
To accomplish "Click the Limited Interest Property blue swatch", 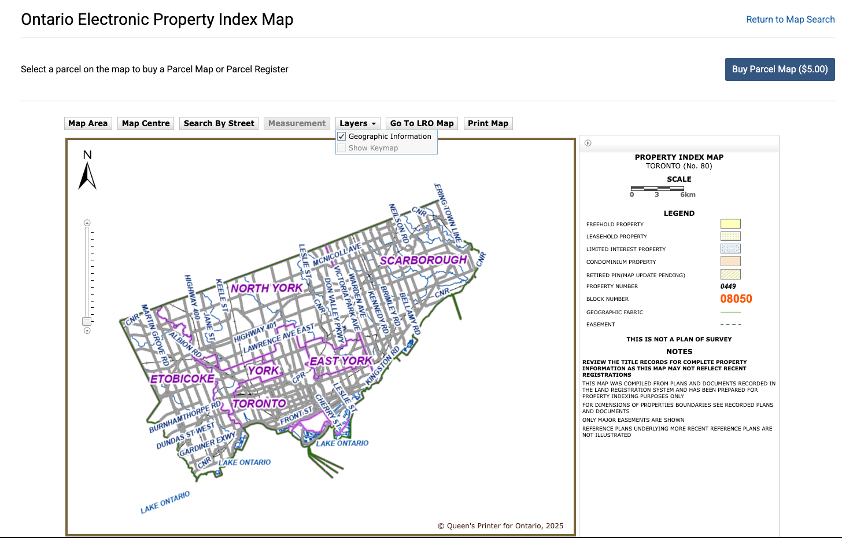I will coord(730,249).
